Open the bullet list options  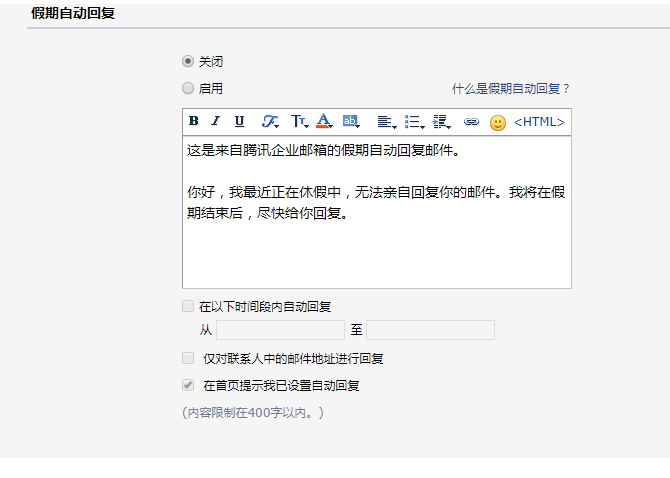[413, 122]
